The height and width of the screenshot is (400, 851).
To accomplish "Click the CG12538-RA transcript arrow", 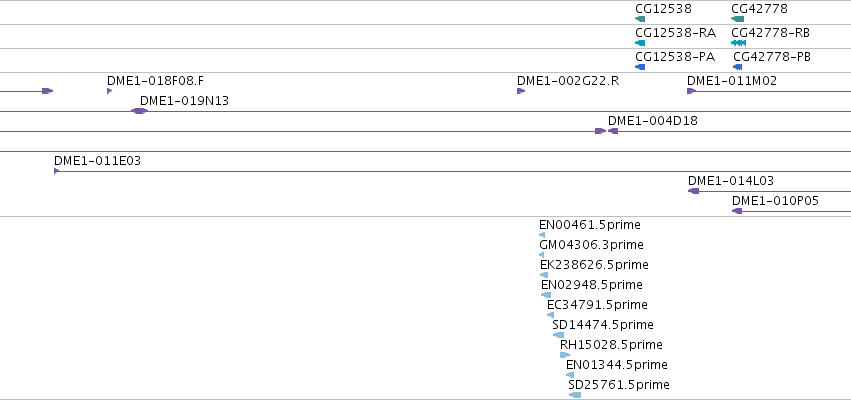I will (x=640, y=43).
